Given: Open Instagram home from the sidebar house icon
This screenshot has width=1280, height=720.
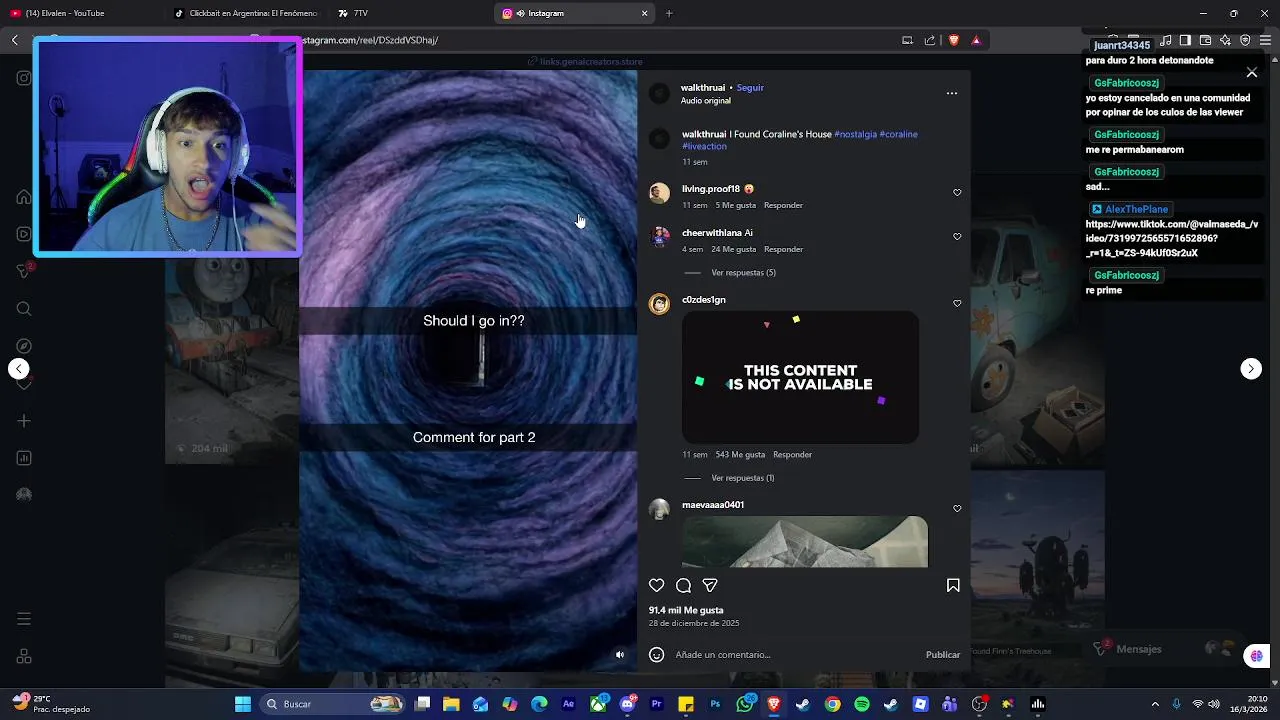Looking at the screenshot, I should pos(24,197).
